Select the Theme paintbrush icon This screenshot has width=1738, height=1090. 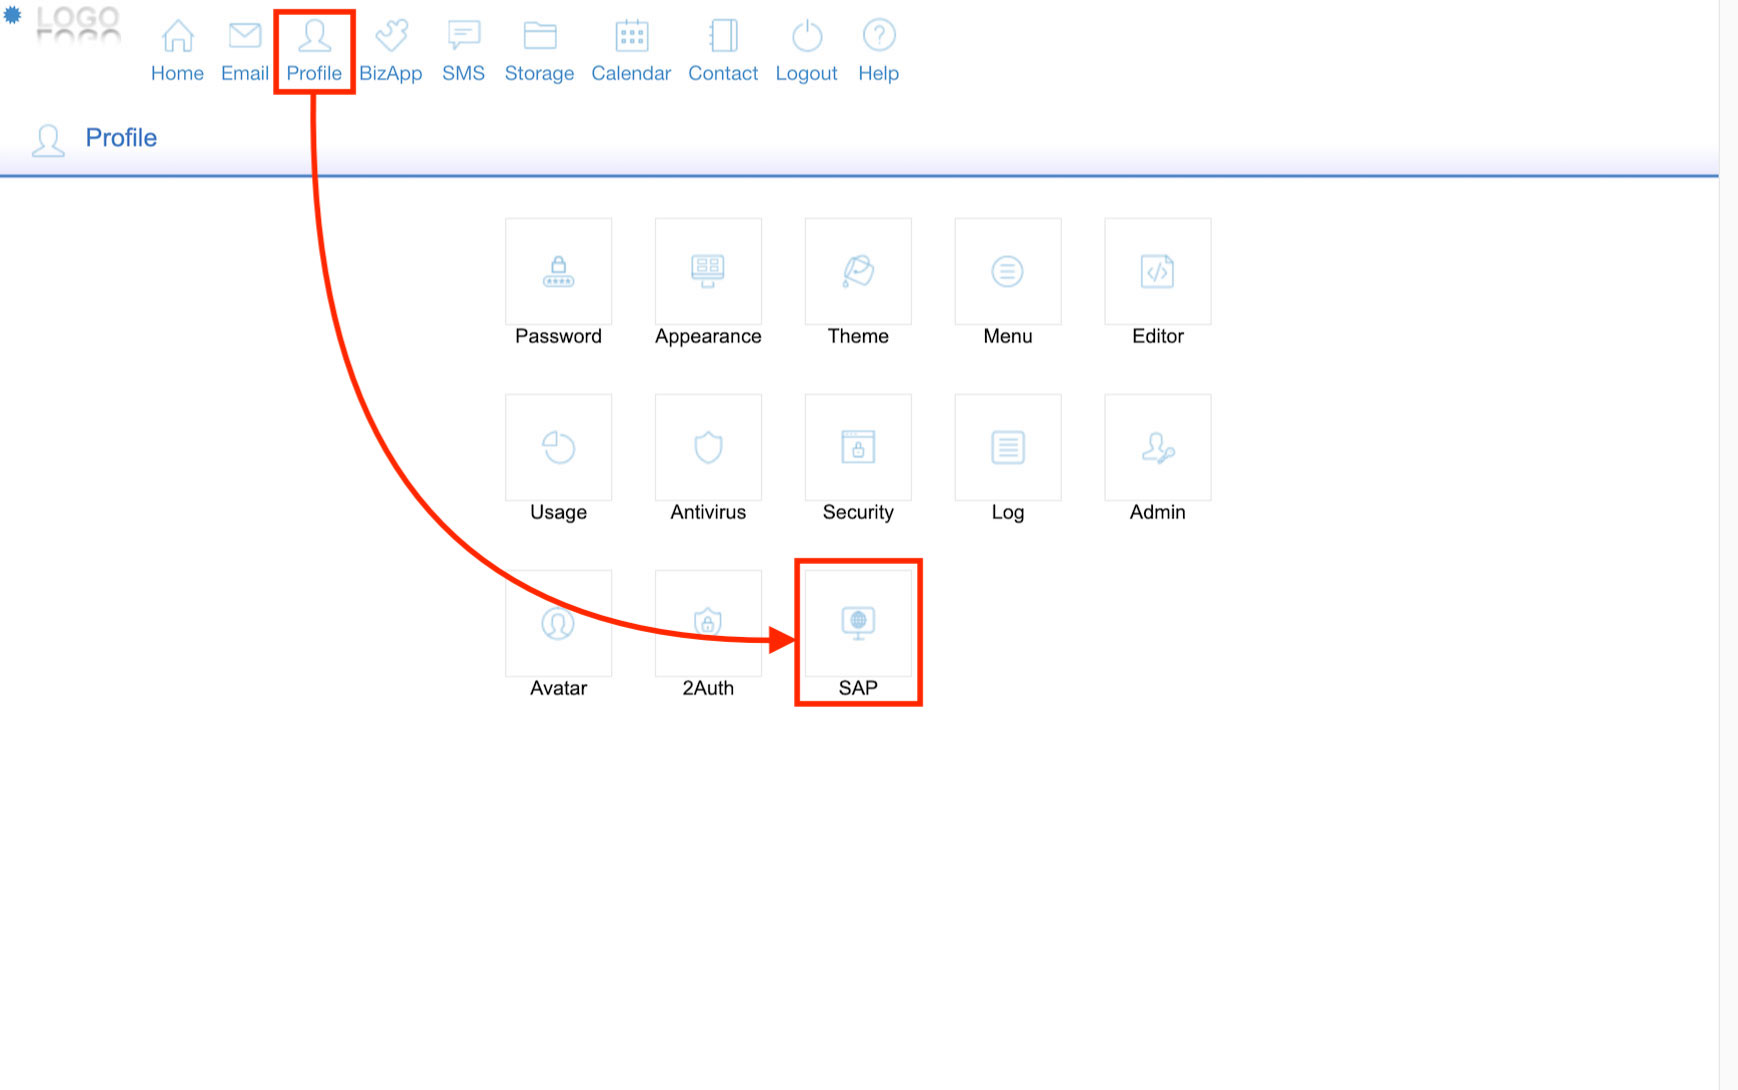858,271
